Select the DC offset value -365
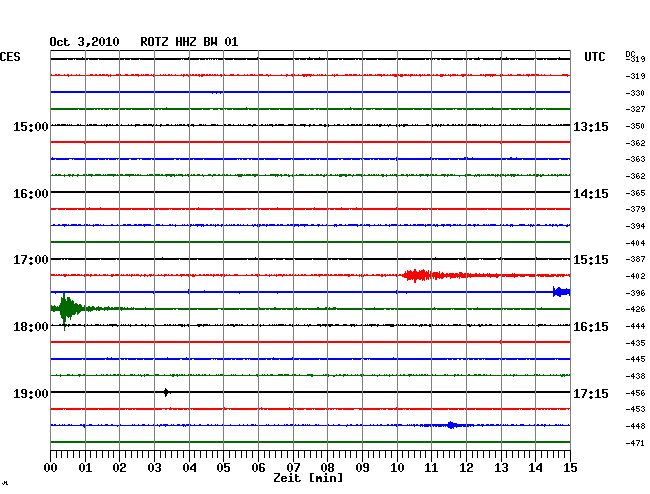Screen dimensions: 650x494 635,193
